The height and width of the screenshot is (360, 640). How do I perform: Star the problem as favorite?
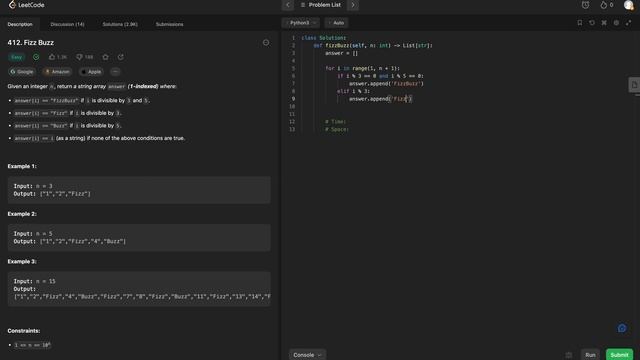tap(106, 57)
